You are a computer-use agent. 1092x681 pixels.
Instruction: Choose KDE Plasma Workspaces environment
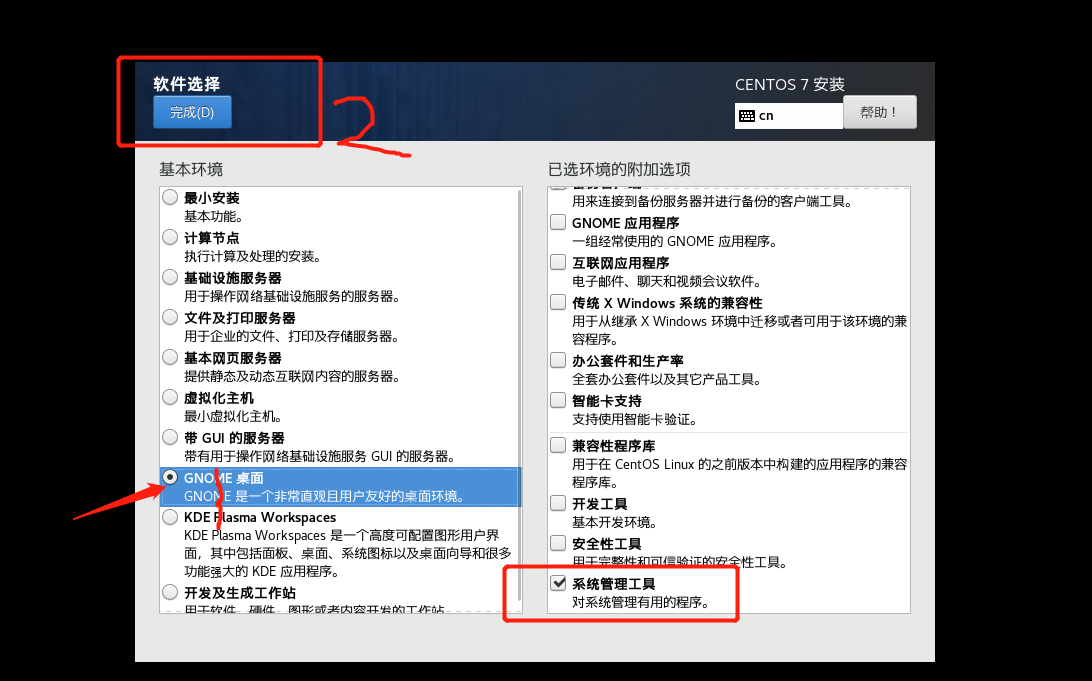(x=170, y=517)
